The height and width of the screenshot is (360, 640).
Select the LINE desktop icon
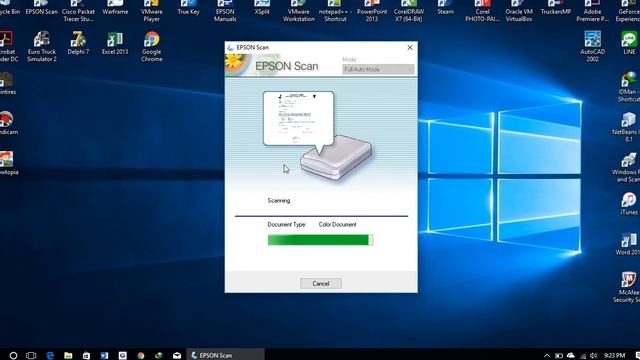point(629,43)
